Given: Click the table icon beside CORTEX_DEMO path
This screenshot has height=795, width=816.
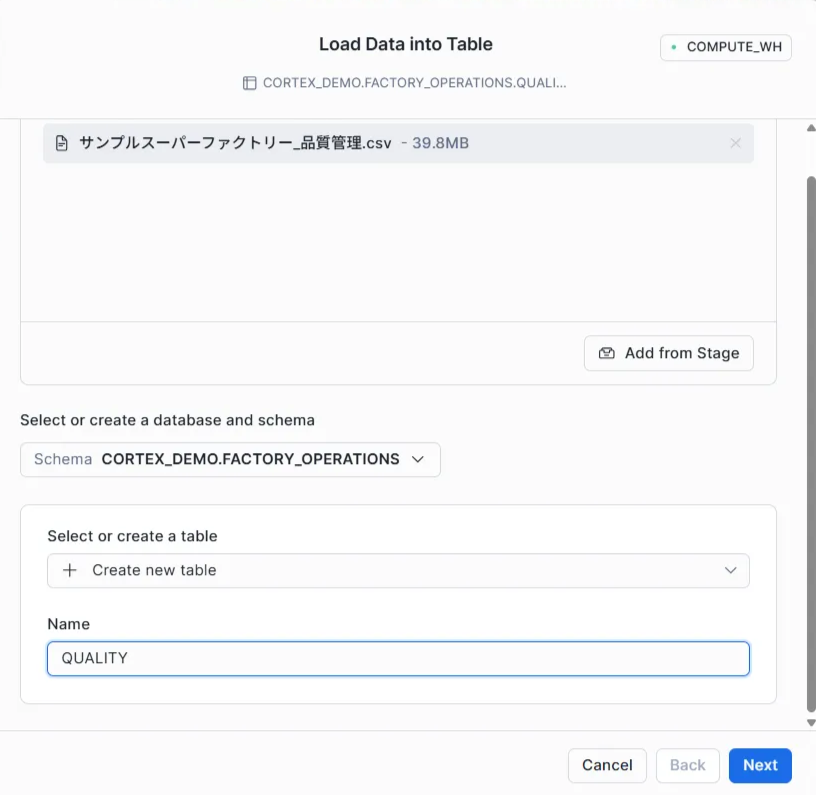Looking at the screenshot, I should [x=250, y=83].
